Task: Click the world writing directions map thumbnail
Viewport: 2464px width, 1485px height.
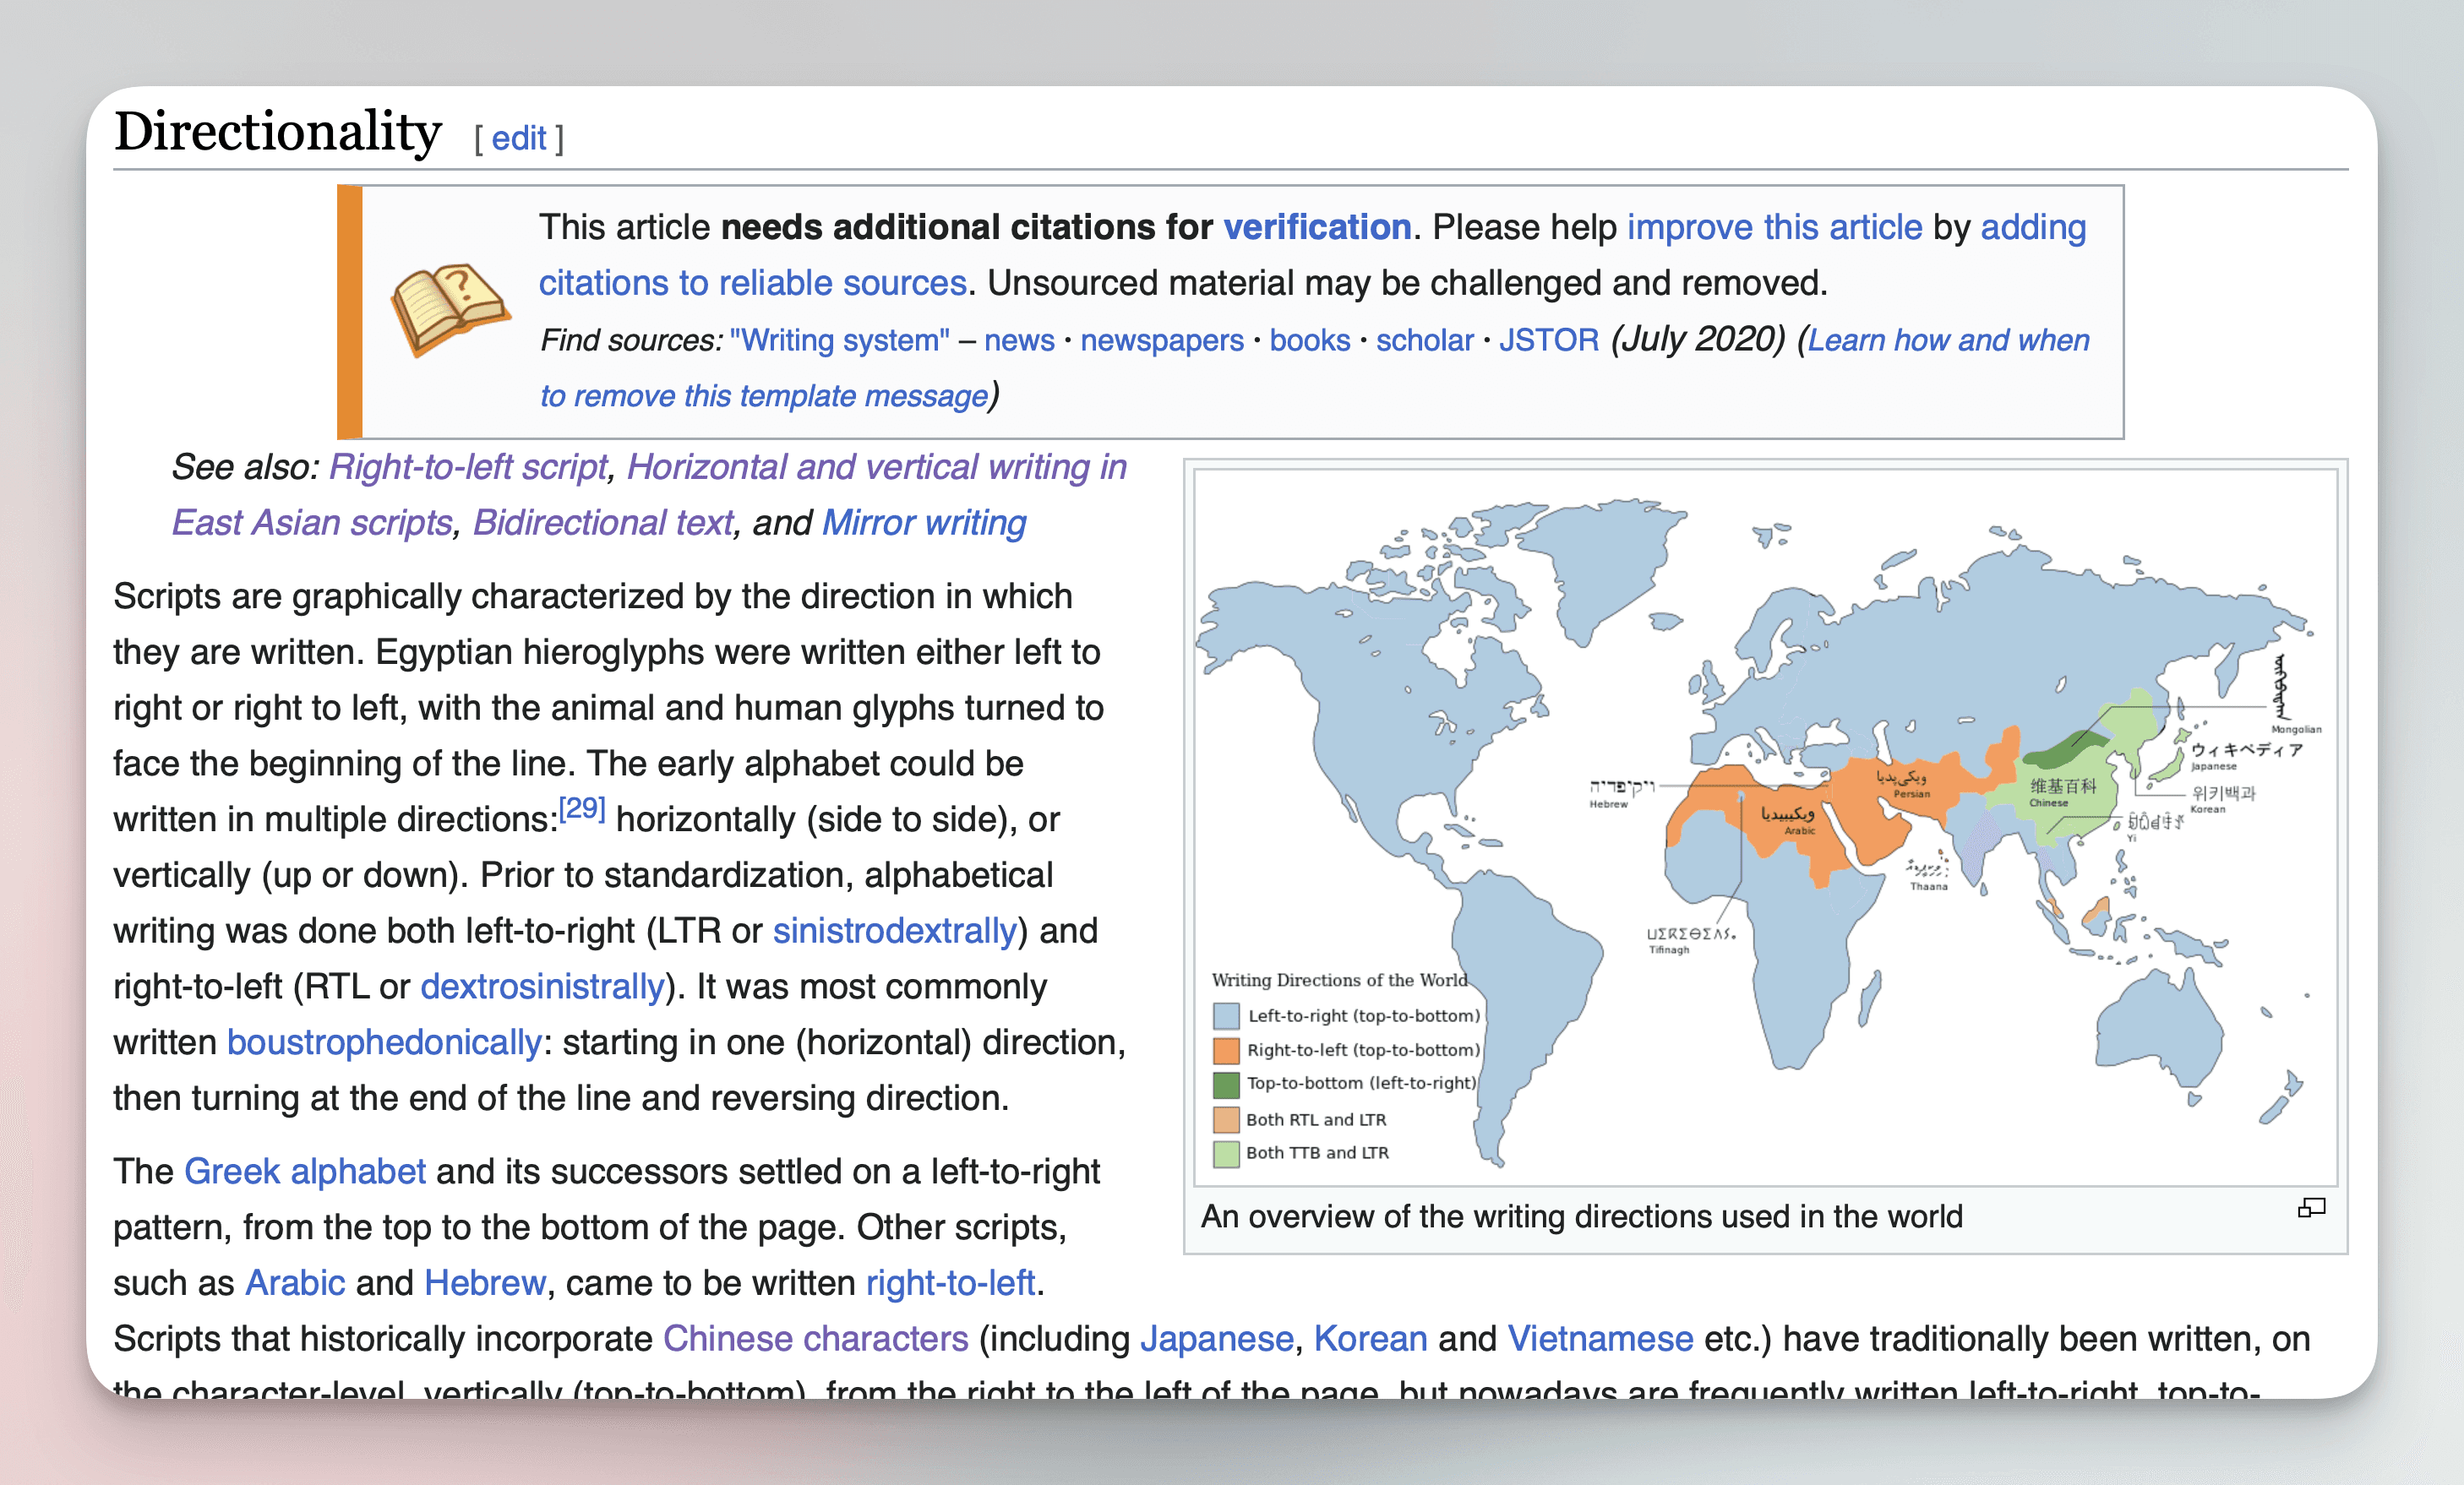Action: click(1766, 827)
